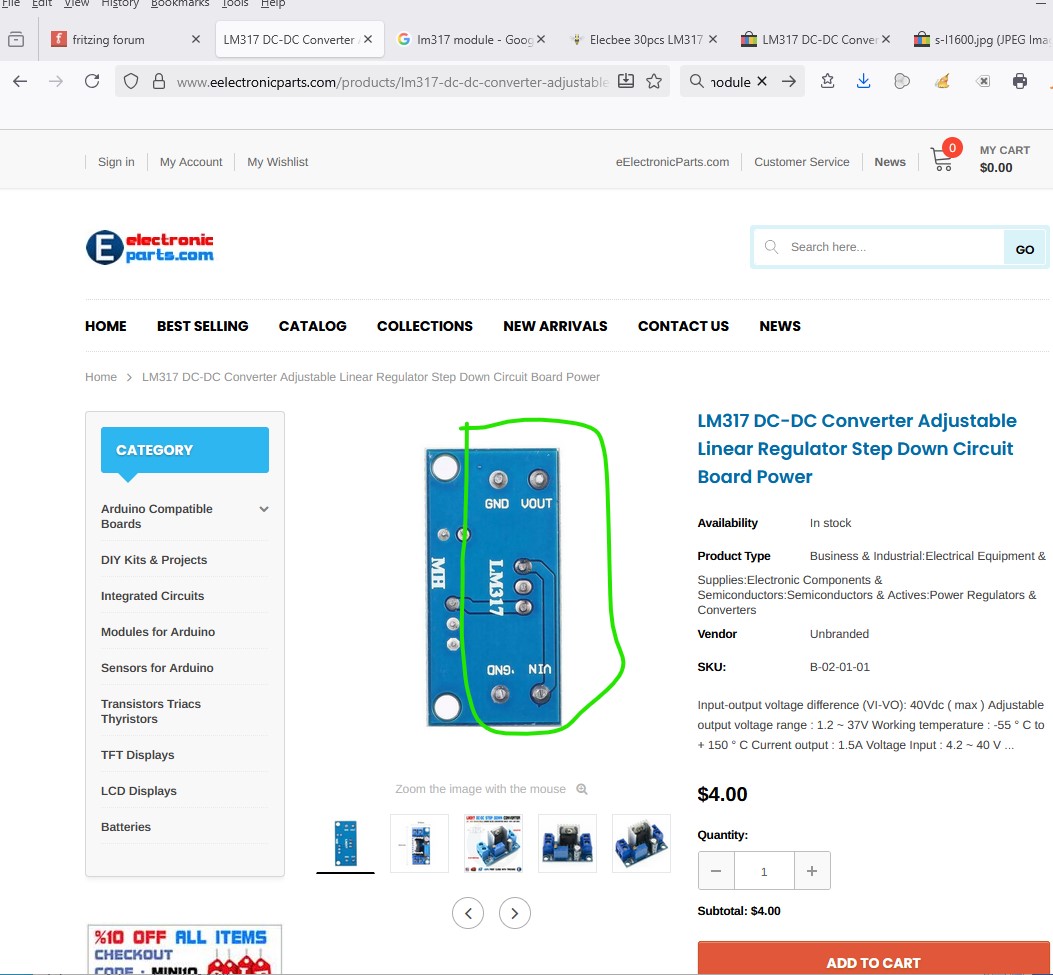Open the browser downloads arrow icon
Viewport: 1053px width, 975px height.
coord(863,81)
